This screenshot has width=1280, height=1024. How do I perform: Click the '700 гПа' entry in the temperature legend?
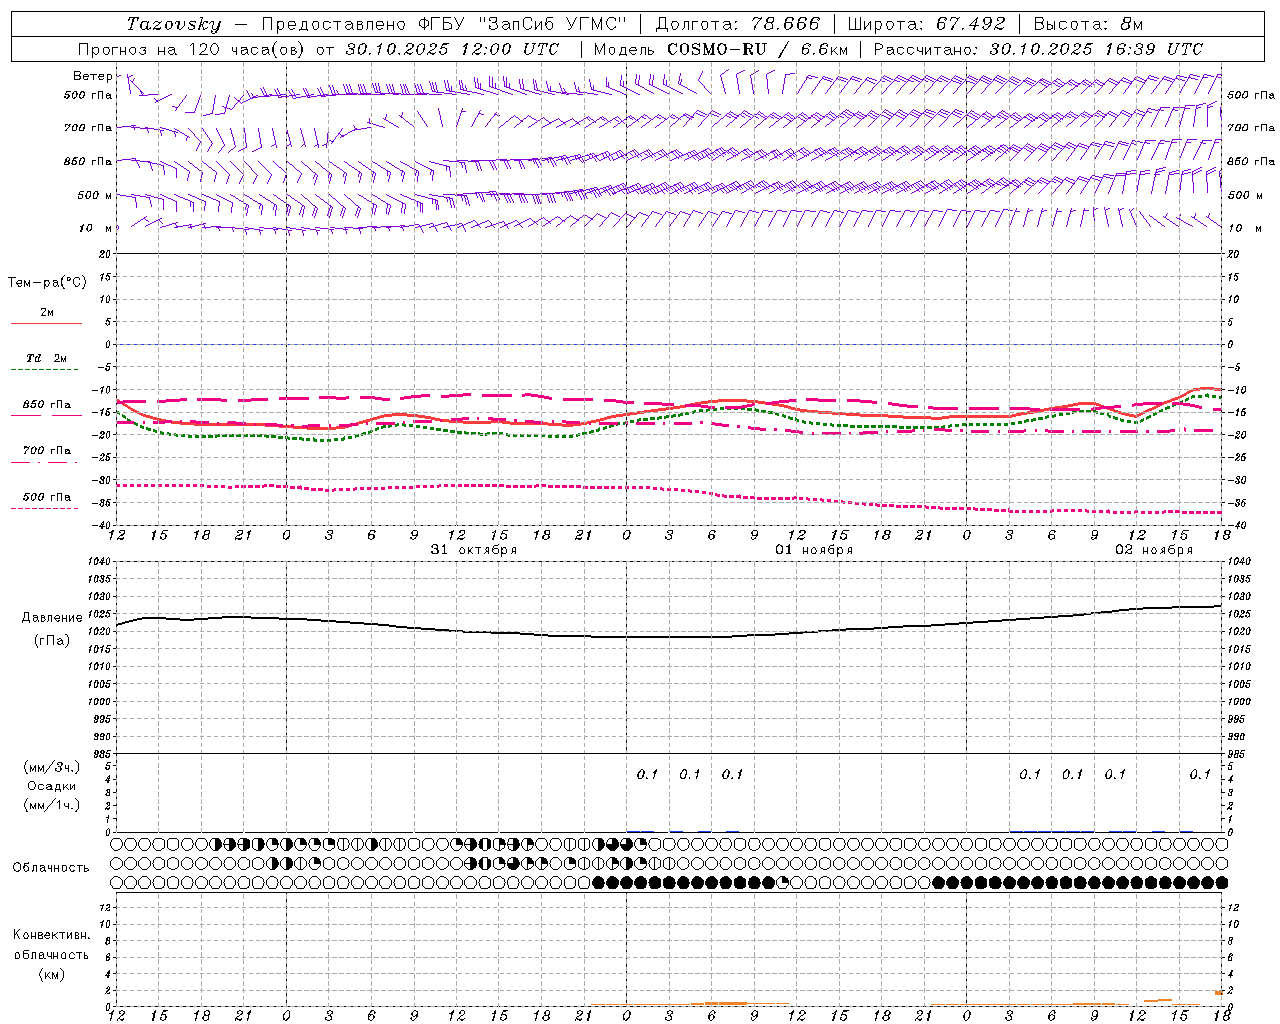point(47,451)
